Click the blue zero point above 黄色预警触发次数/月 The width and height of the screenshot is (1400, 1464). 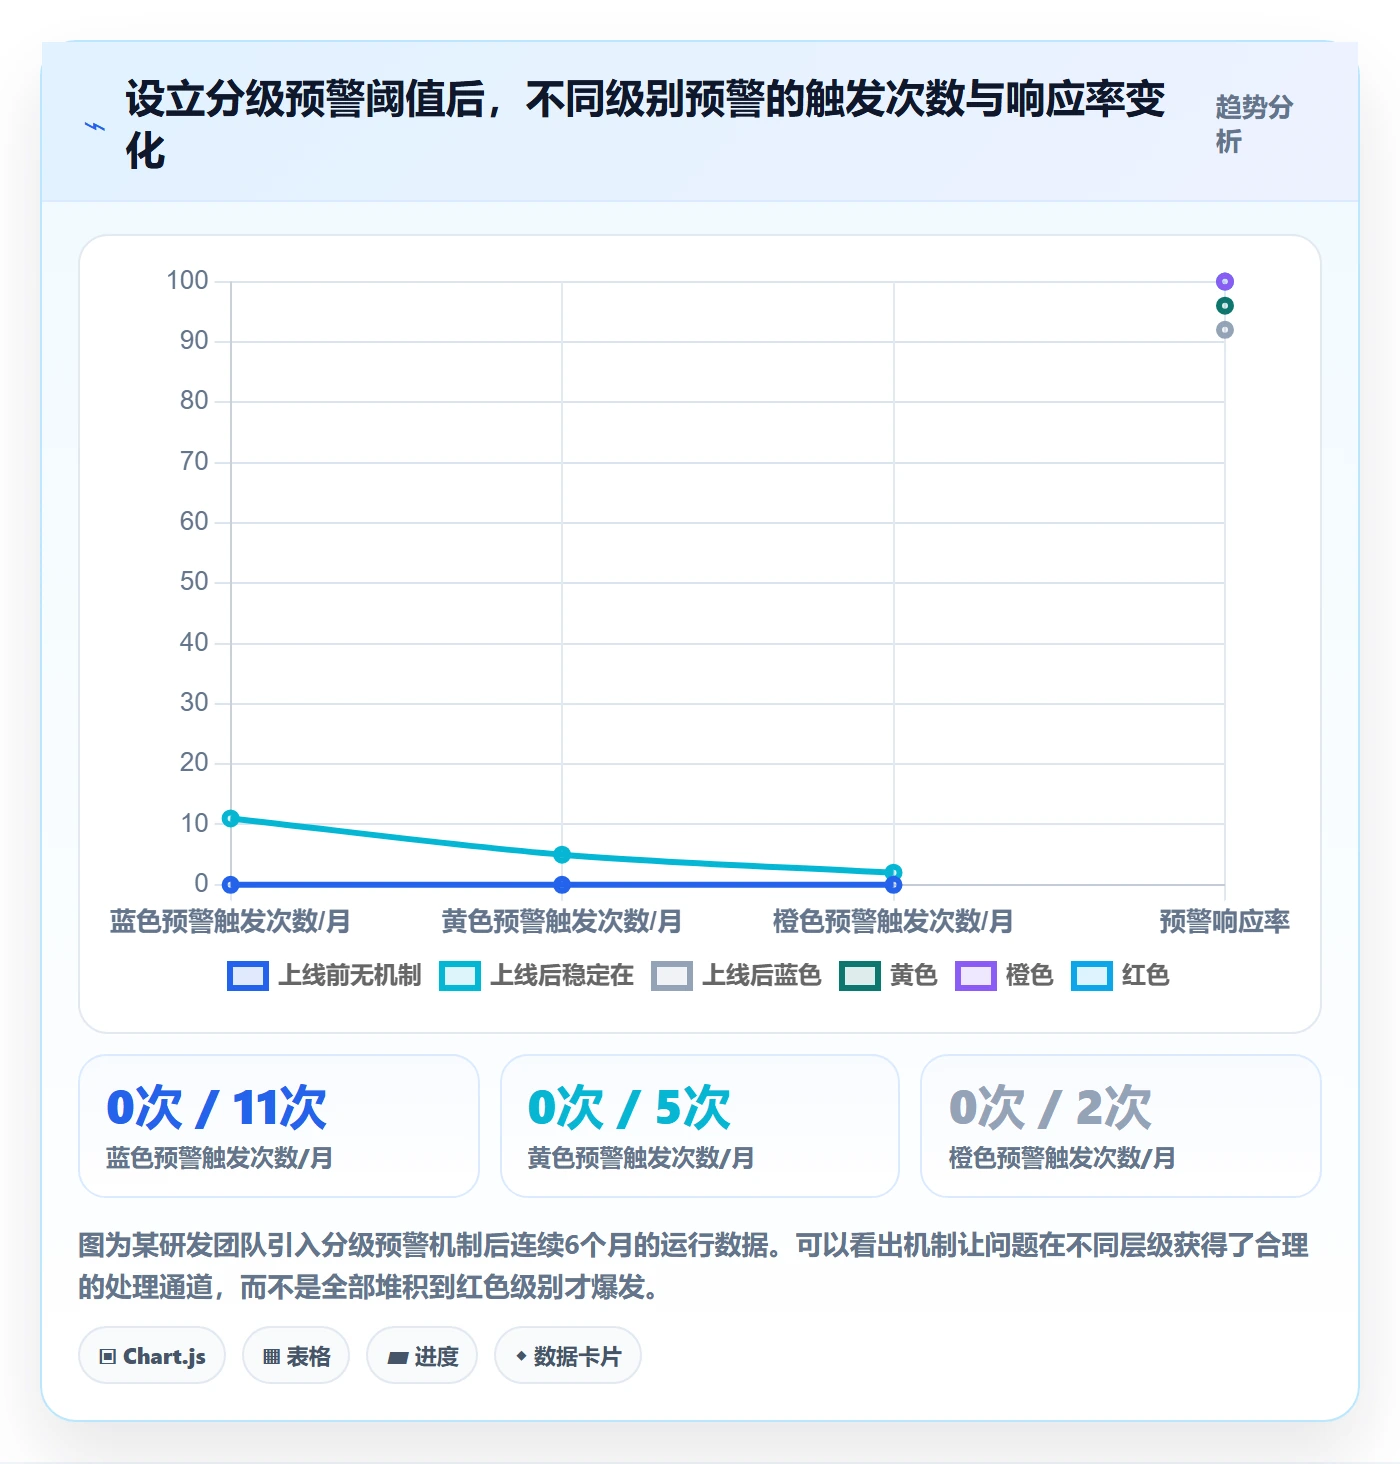pyautogui.click(x=562, y=885)
